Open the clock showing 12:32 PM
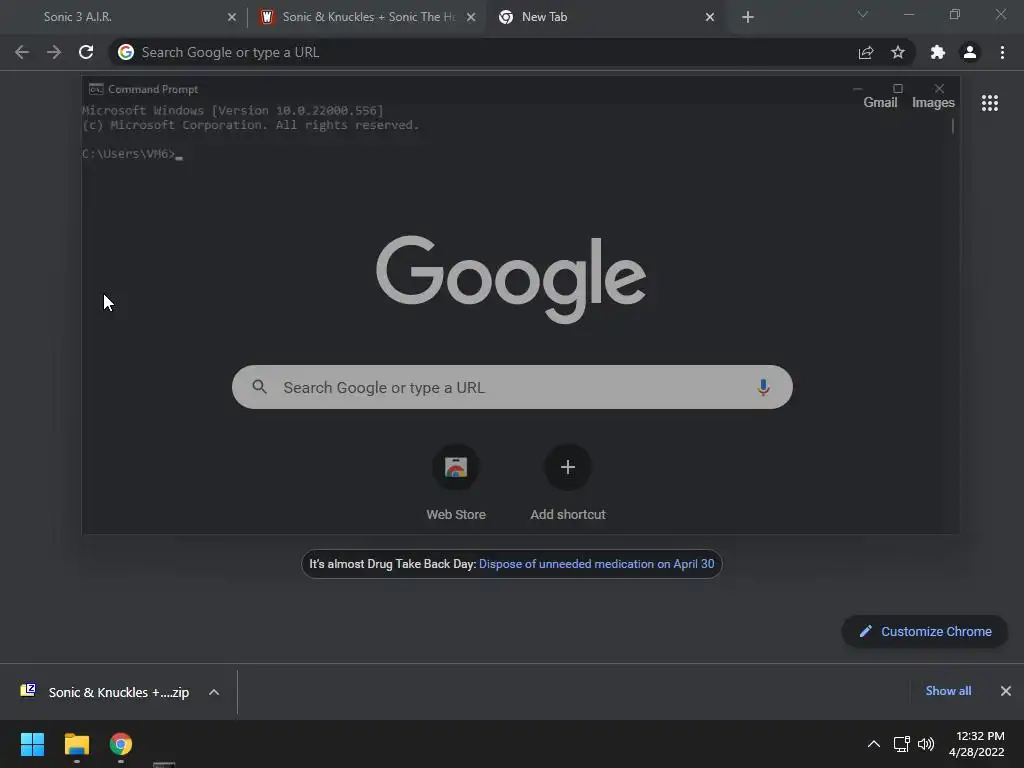 pos(976,744)
